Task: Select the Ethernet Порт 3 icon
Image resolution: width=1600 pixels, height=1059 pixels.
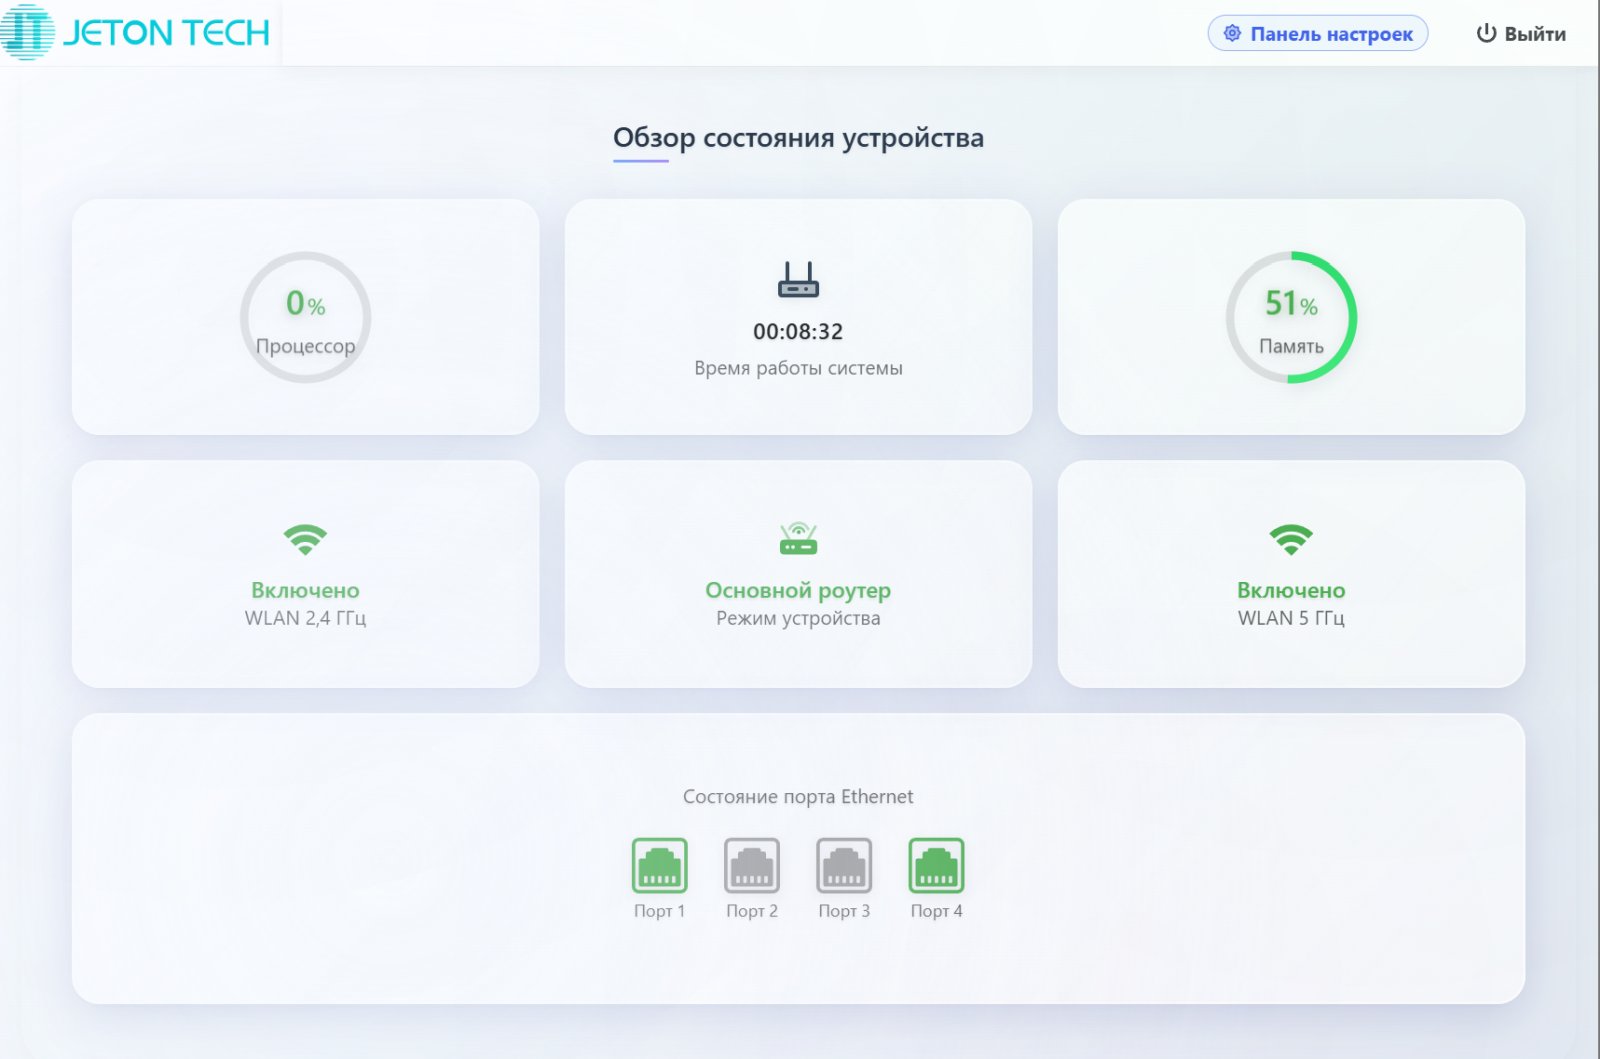Action: (x=844, y=865)
